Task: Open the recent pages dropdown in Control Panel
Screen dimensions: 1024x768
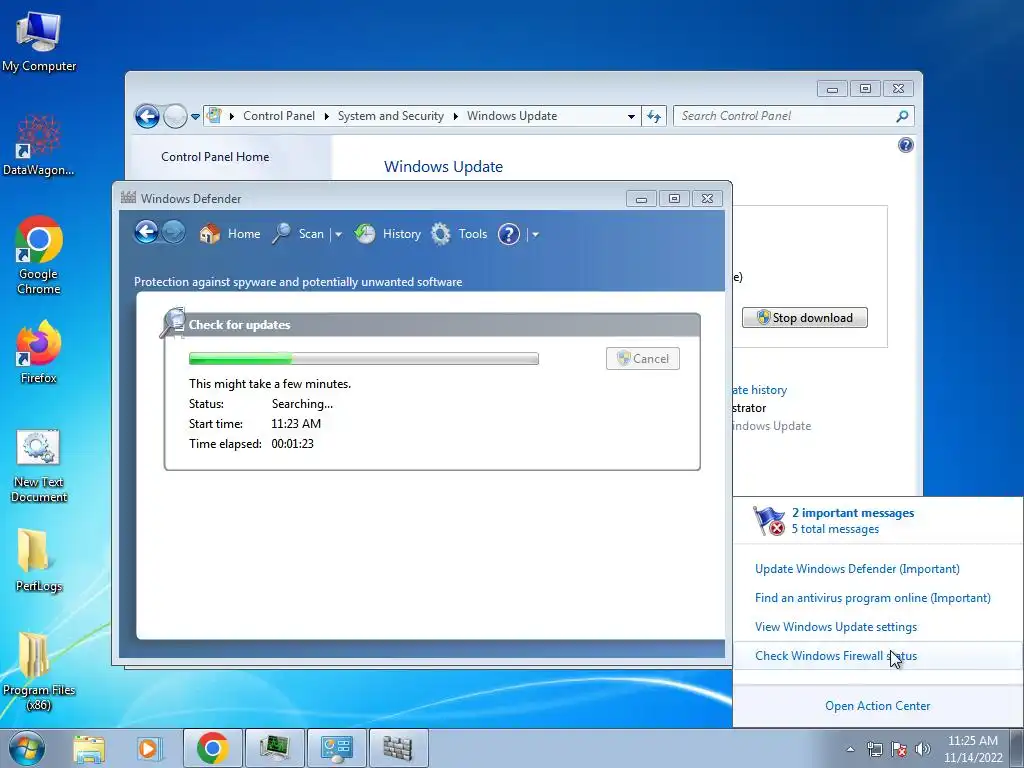Action: pos(195,117)
